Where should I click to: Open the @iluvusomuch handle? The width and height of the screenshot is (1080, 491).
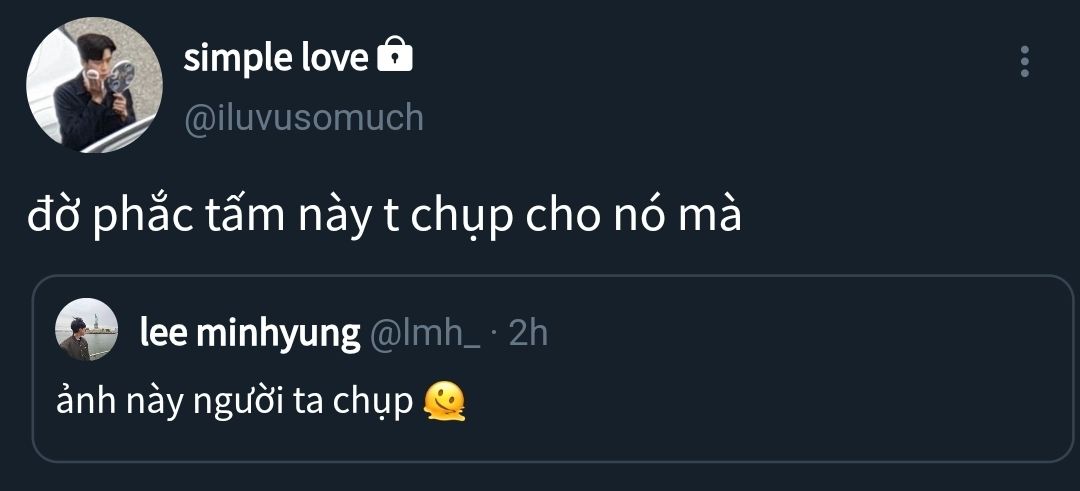pos(303,118)
